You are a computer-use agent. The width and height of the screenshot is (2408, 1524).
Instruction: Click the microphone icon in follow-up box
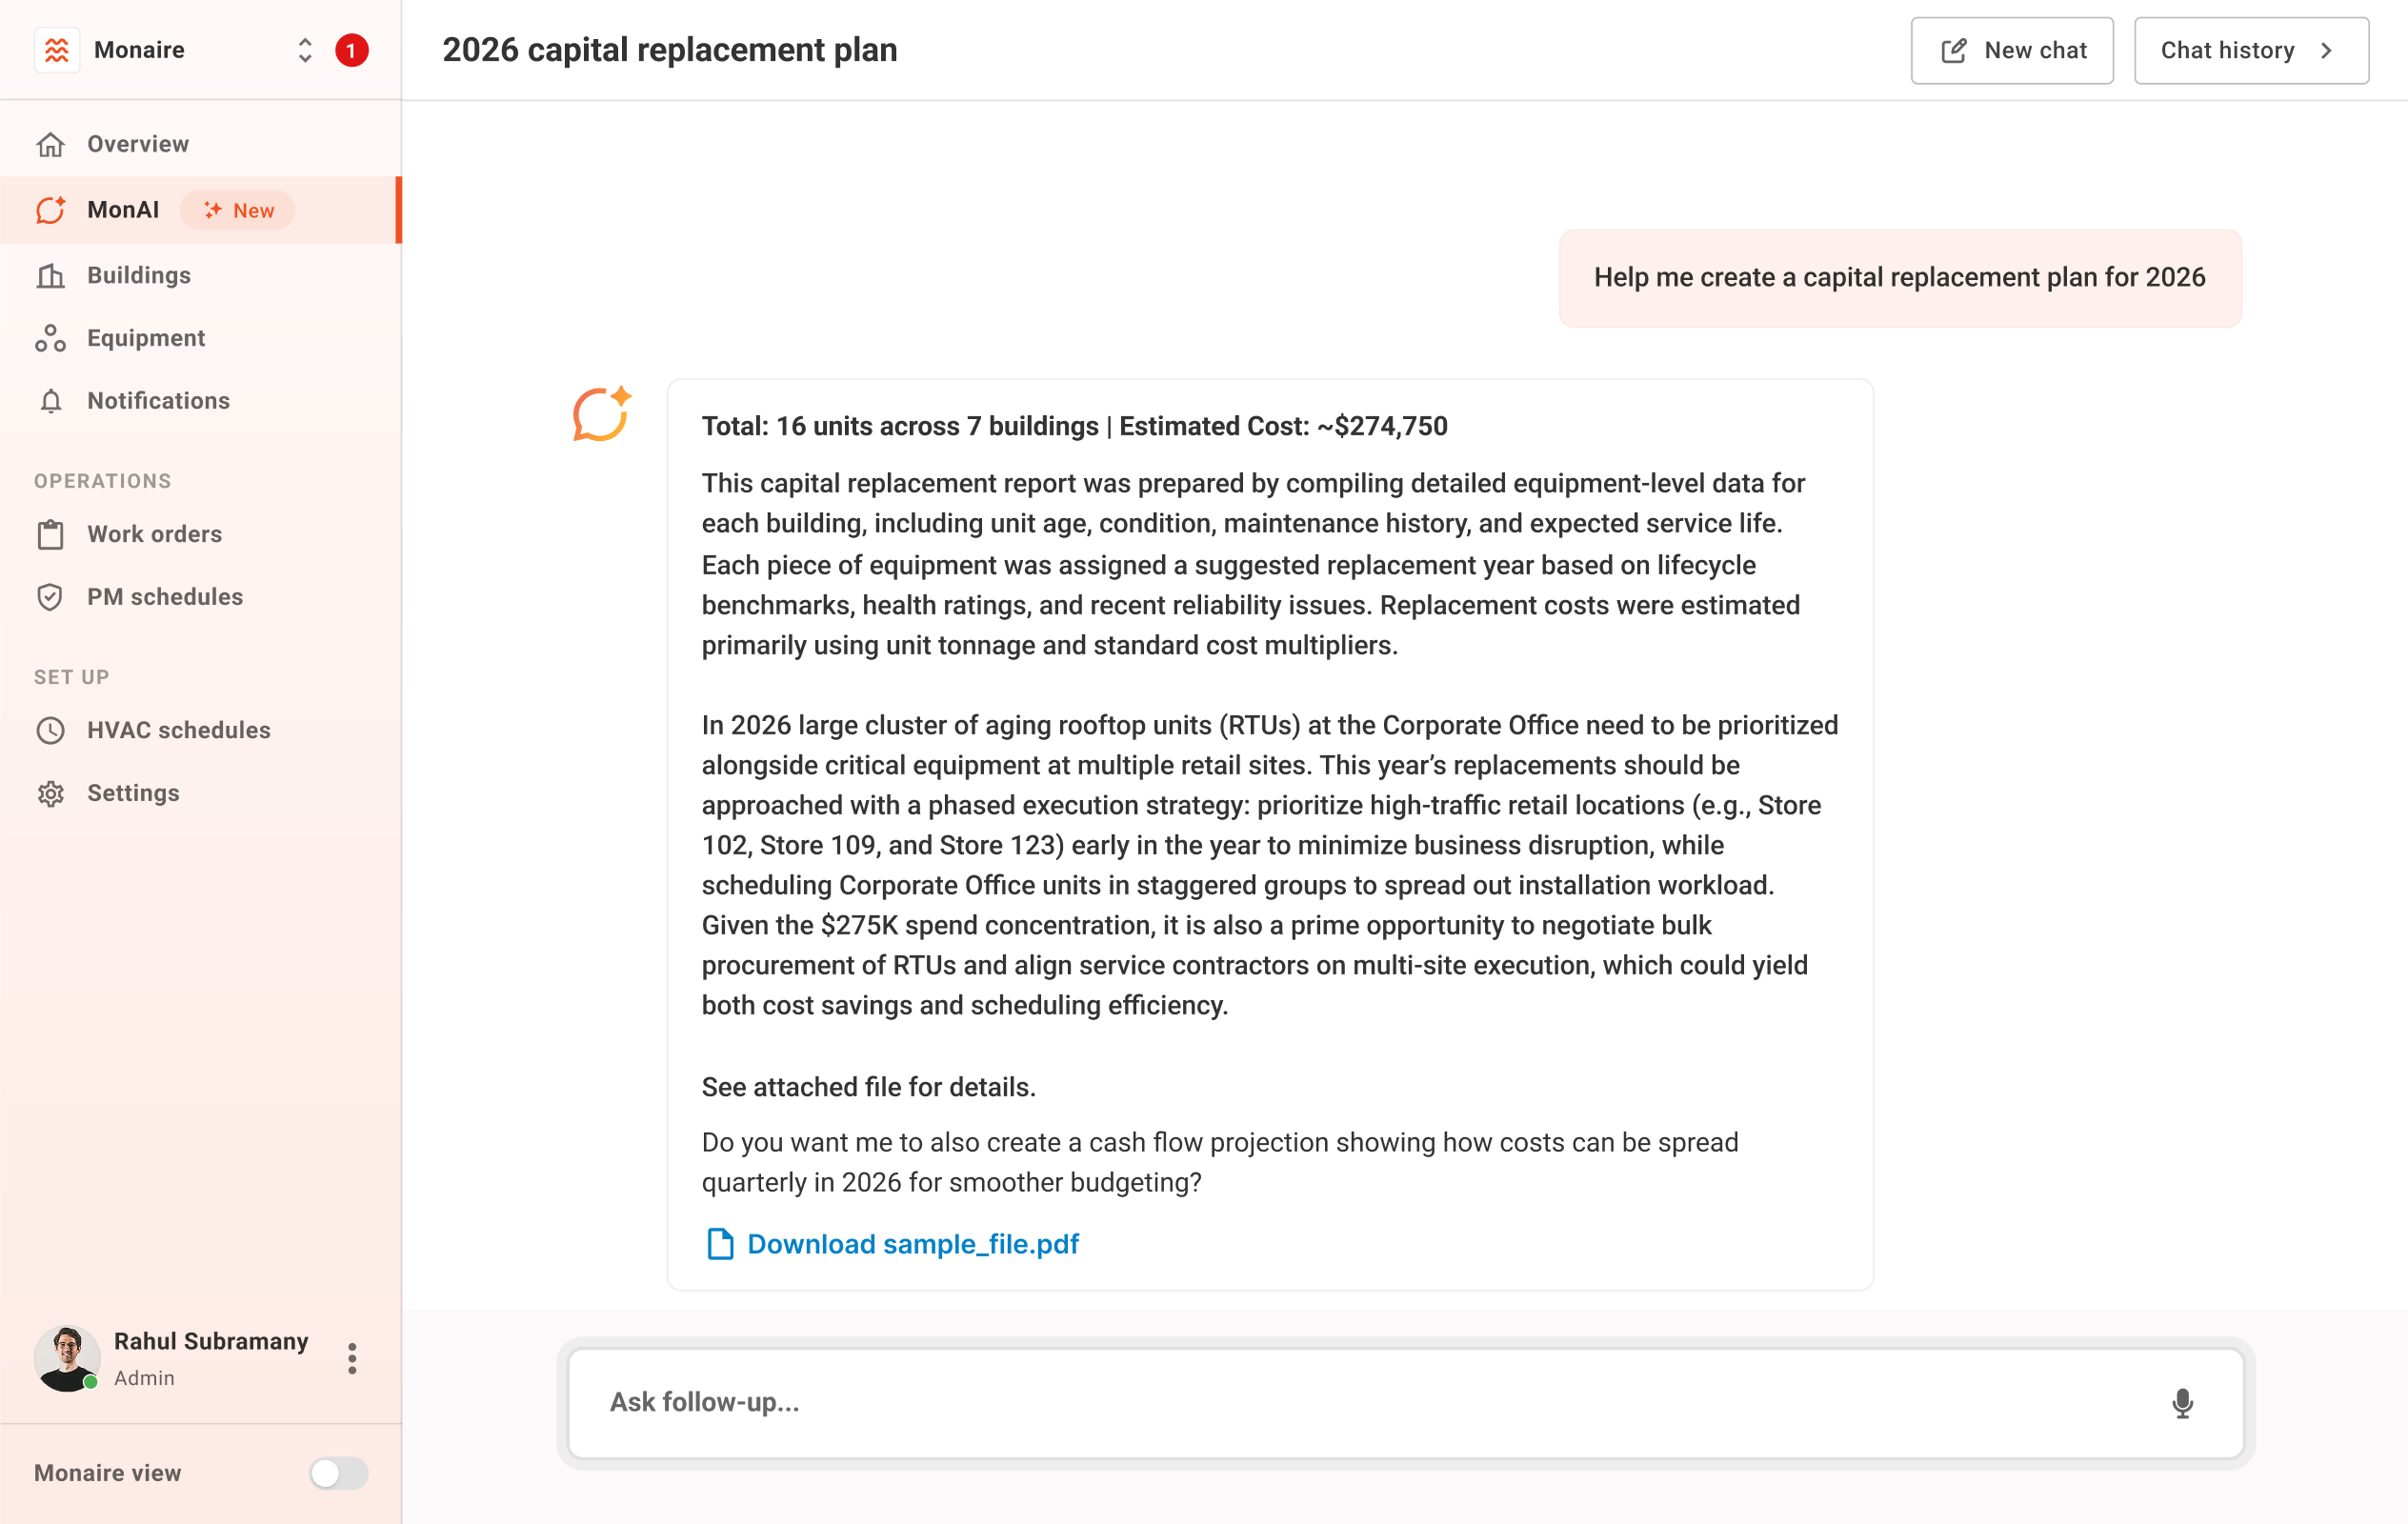(x=2182, y=1403)
